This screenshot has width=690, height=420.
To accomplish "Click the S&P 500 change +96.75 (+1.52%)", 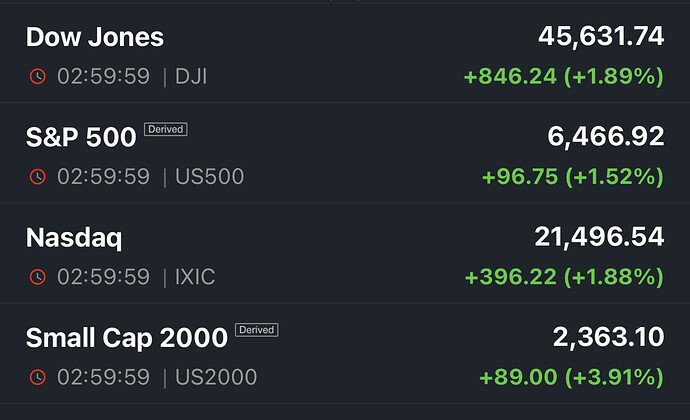I will coord(572,177).
